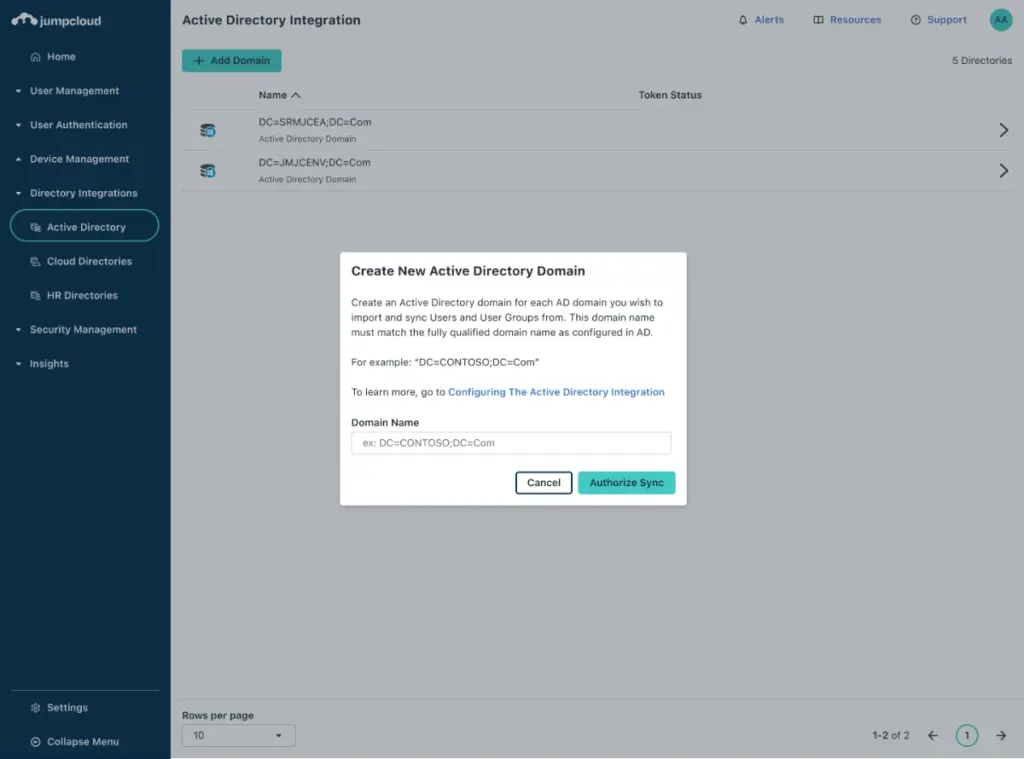Expand the Device Management section
This screenshot has height=759, width=1024.
pos(79,159)
